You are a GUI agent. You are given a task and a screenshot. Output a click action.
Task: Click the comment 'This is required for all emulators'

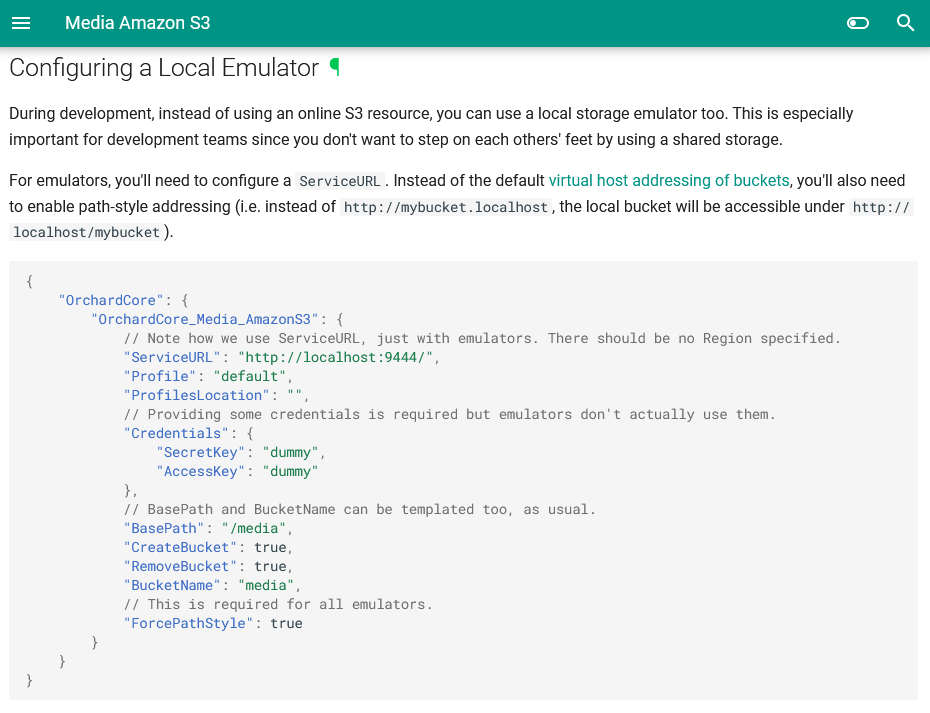click(278, 604)
